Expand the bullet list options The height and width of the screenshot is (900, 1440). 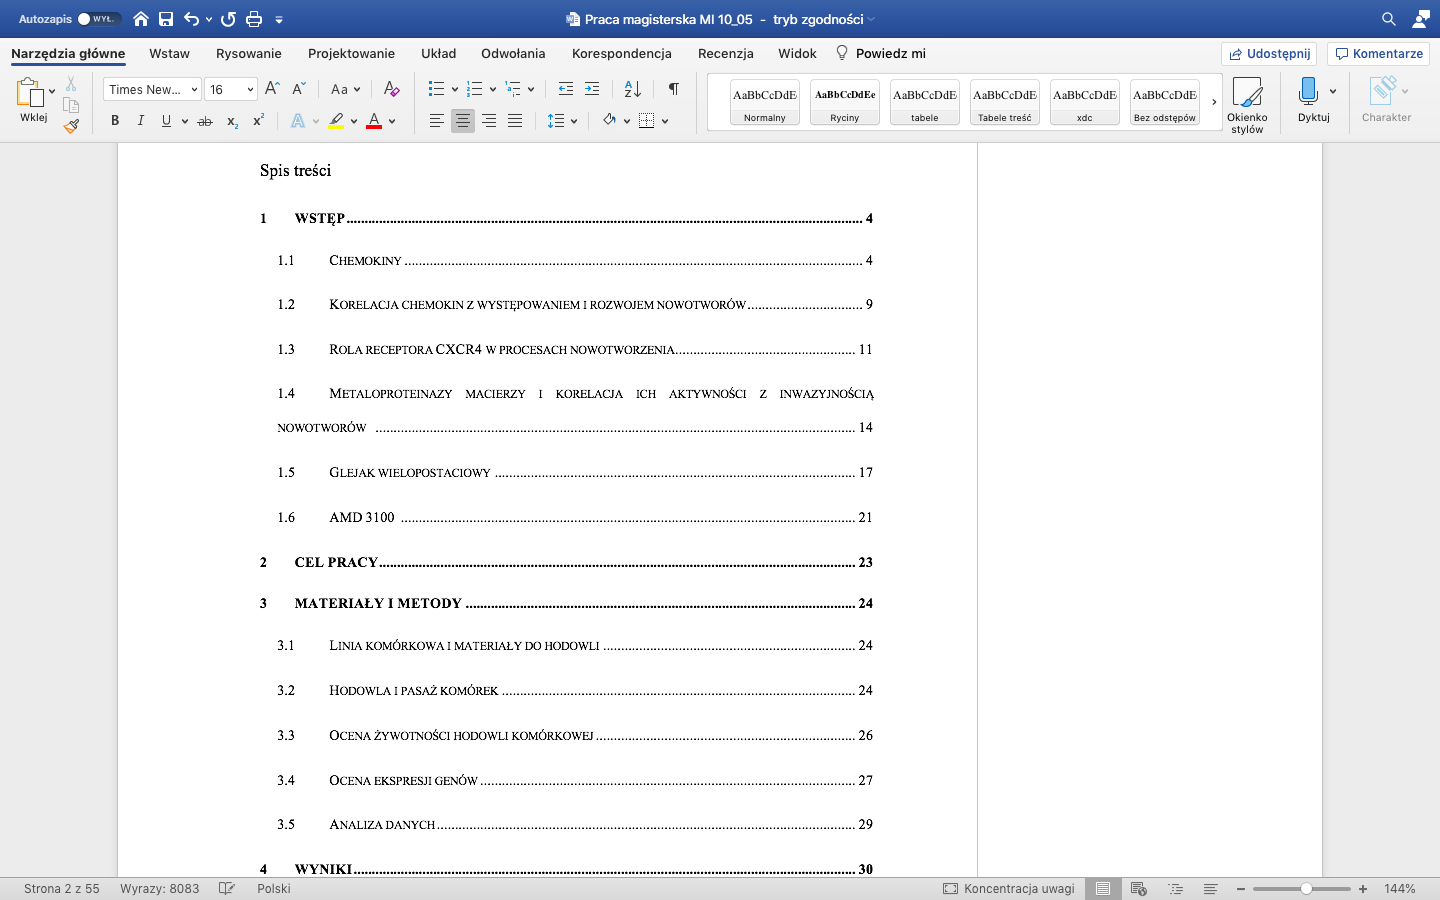click(455, 89)
